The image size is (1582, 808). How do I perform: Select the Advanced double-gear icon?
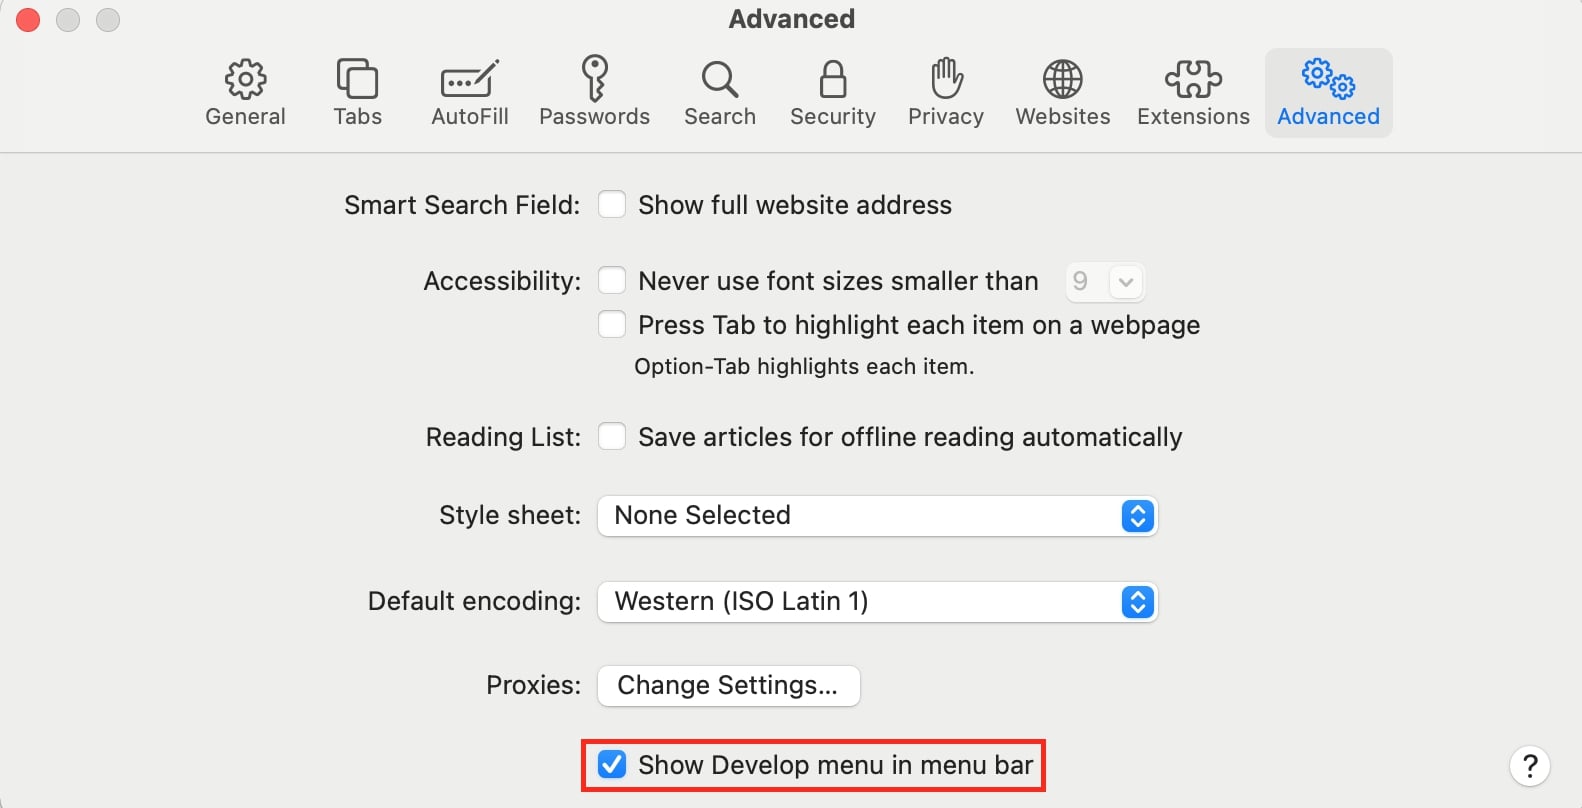1328,78
